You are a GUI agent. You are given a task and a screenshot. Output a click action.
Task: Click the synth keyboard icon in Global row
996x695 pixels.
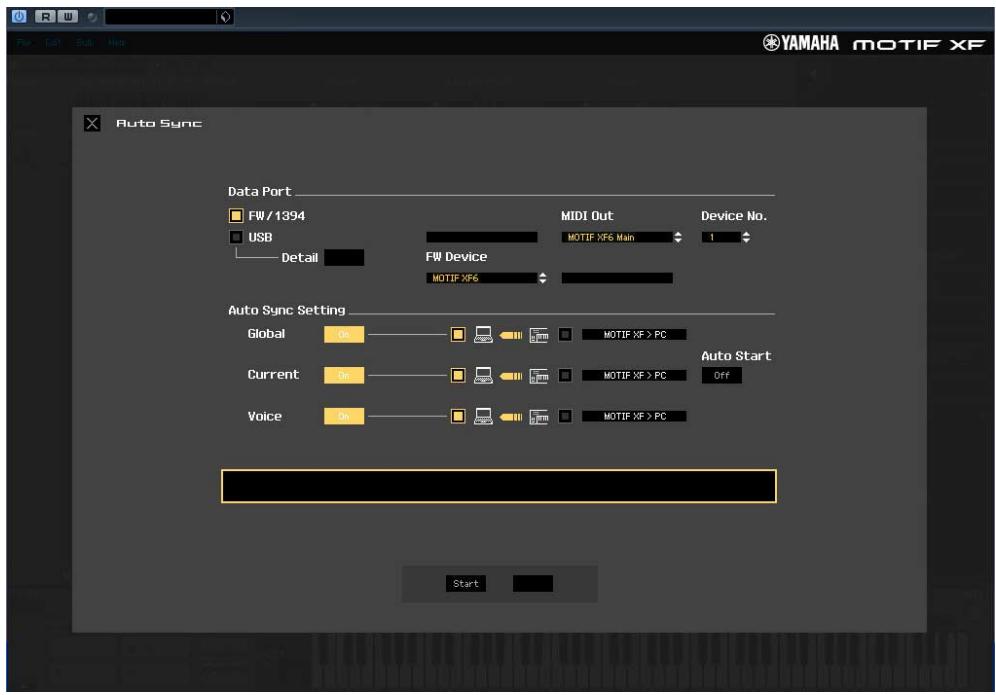pos(539,335)
